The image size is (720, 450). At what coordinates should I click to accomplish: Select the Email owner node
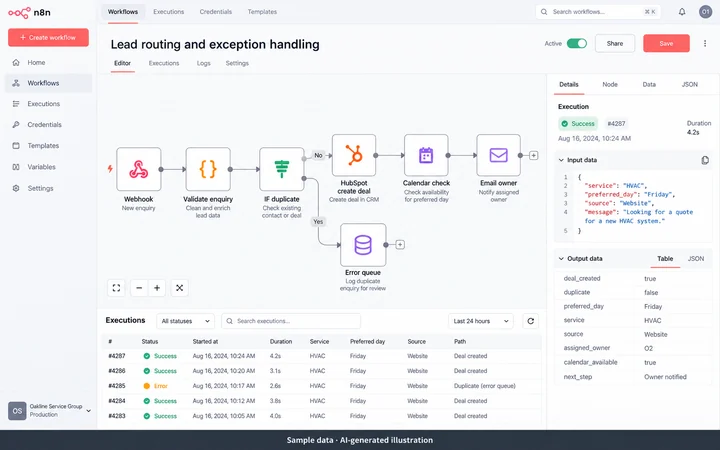pos(499,155)
